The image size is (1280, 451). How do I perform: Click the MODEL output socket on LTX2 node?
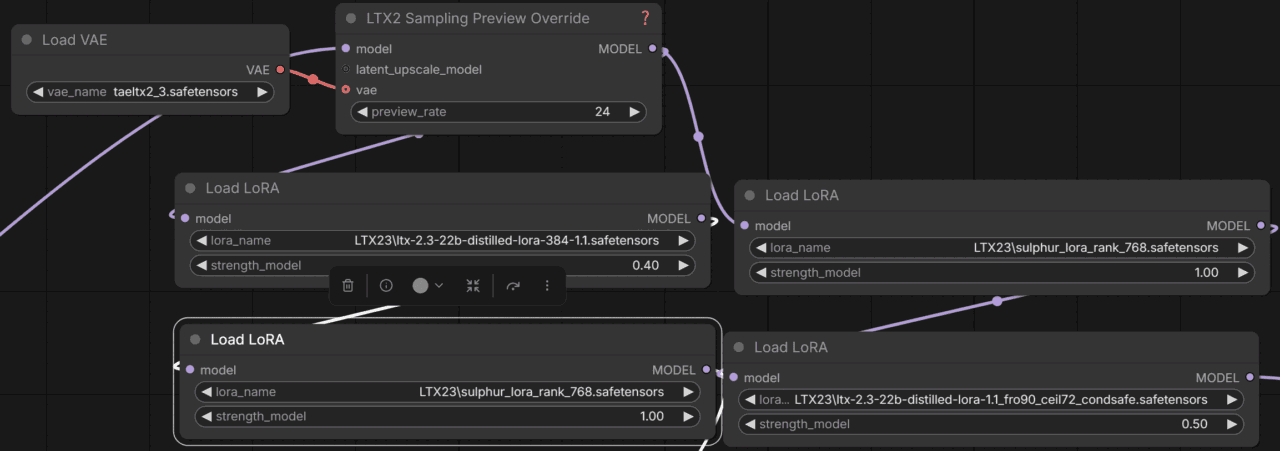(x=653, y=48)
